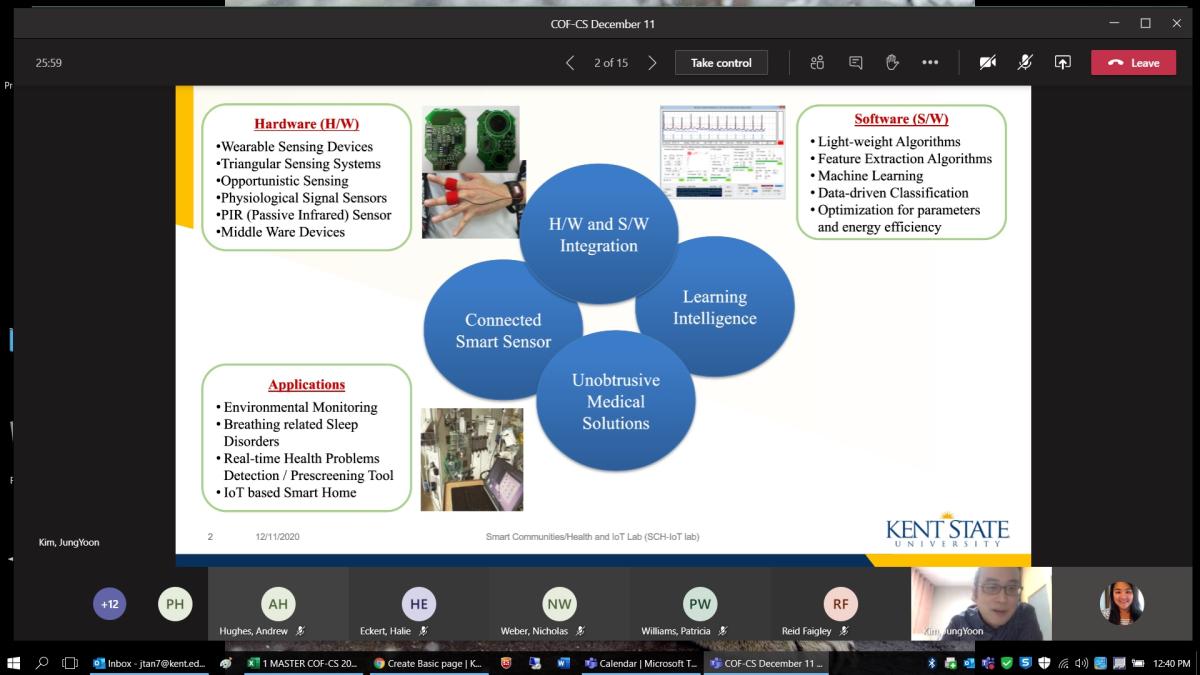The image size is (1200, 675).
Task: Select Patricia Williams' participant avatar
Action: 700,604
